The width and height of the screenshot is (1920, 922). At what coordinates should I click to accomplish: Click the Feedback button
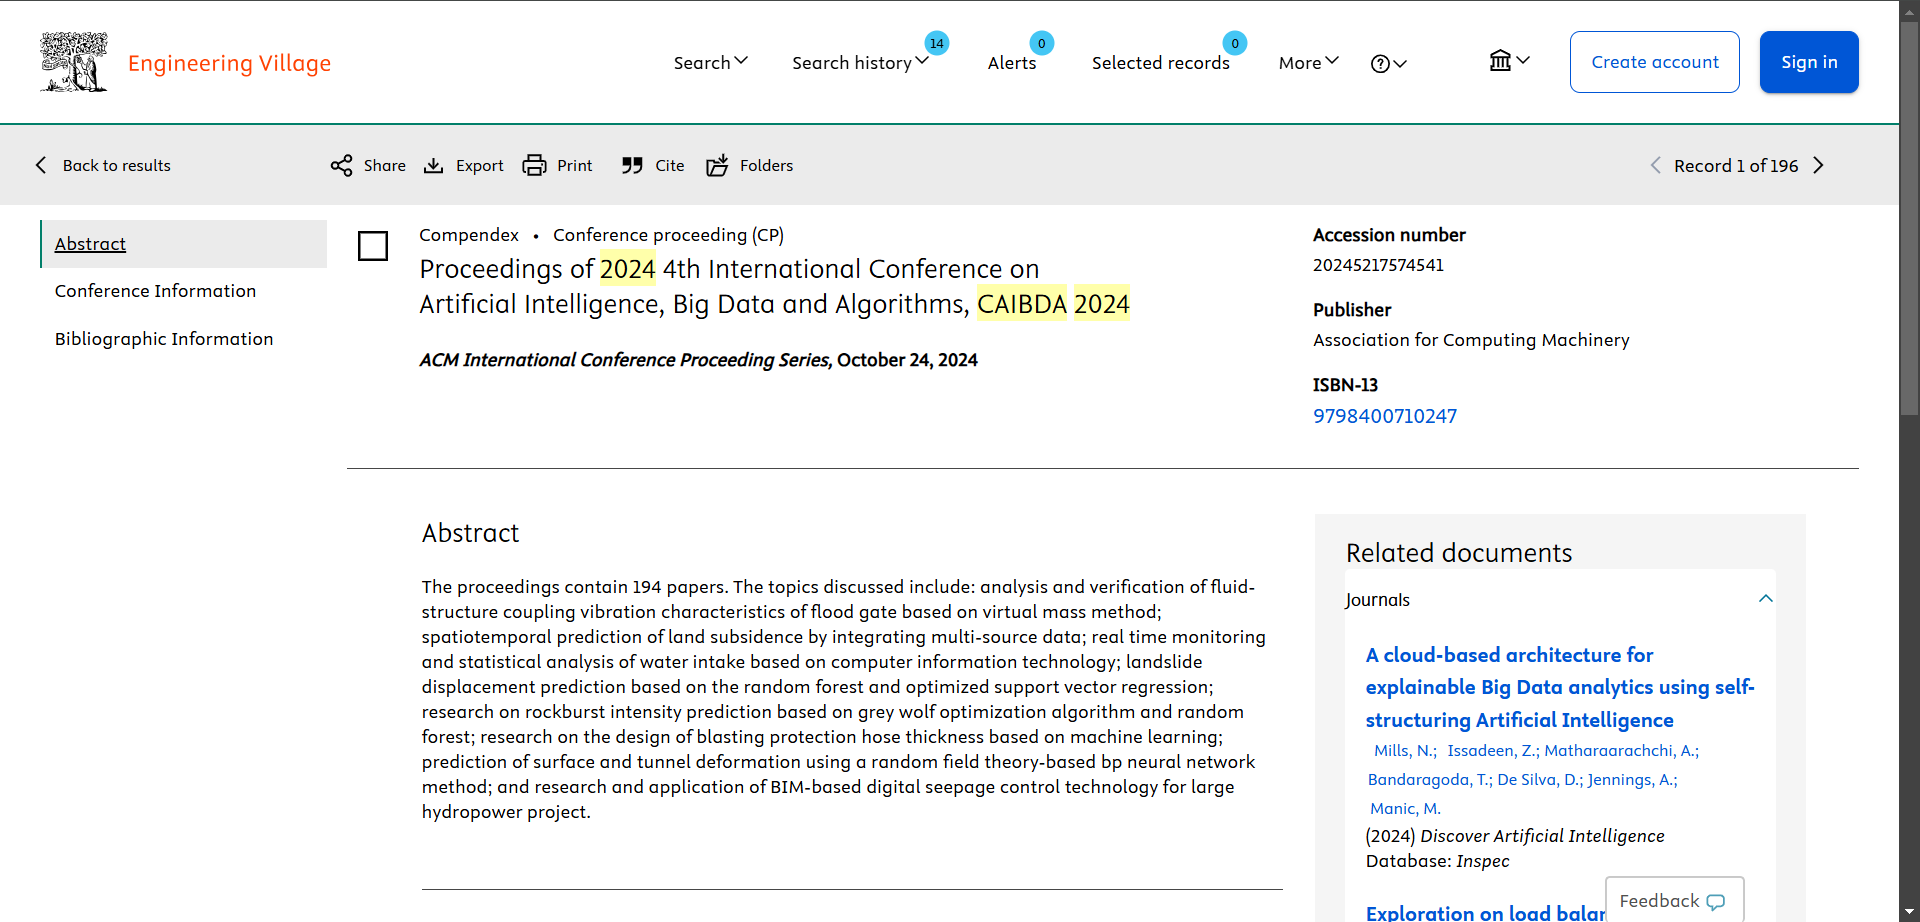click(1673, 901)
